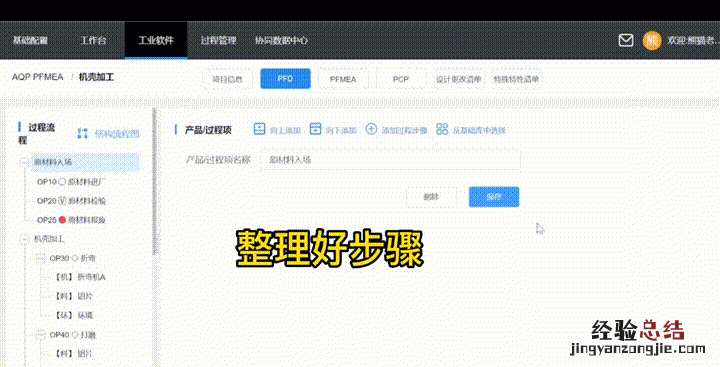Select OP30 折弯 in the tree

(73, 258)
